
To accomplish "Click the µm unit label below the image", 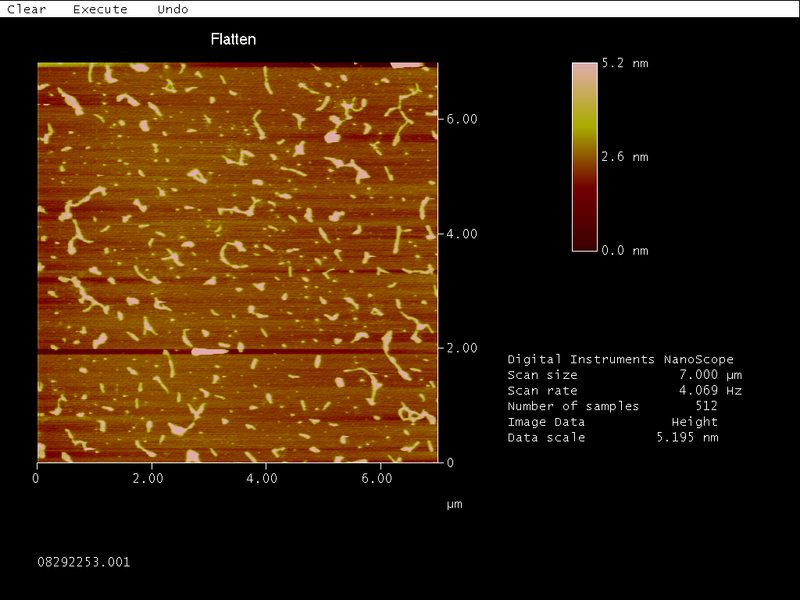I will [455, 504].
